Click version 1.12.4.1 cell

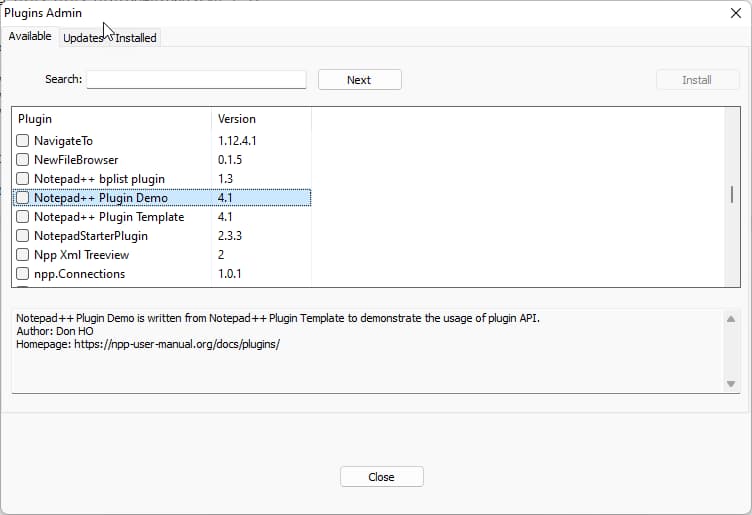pyautogui.click(x=237, y=140)
